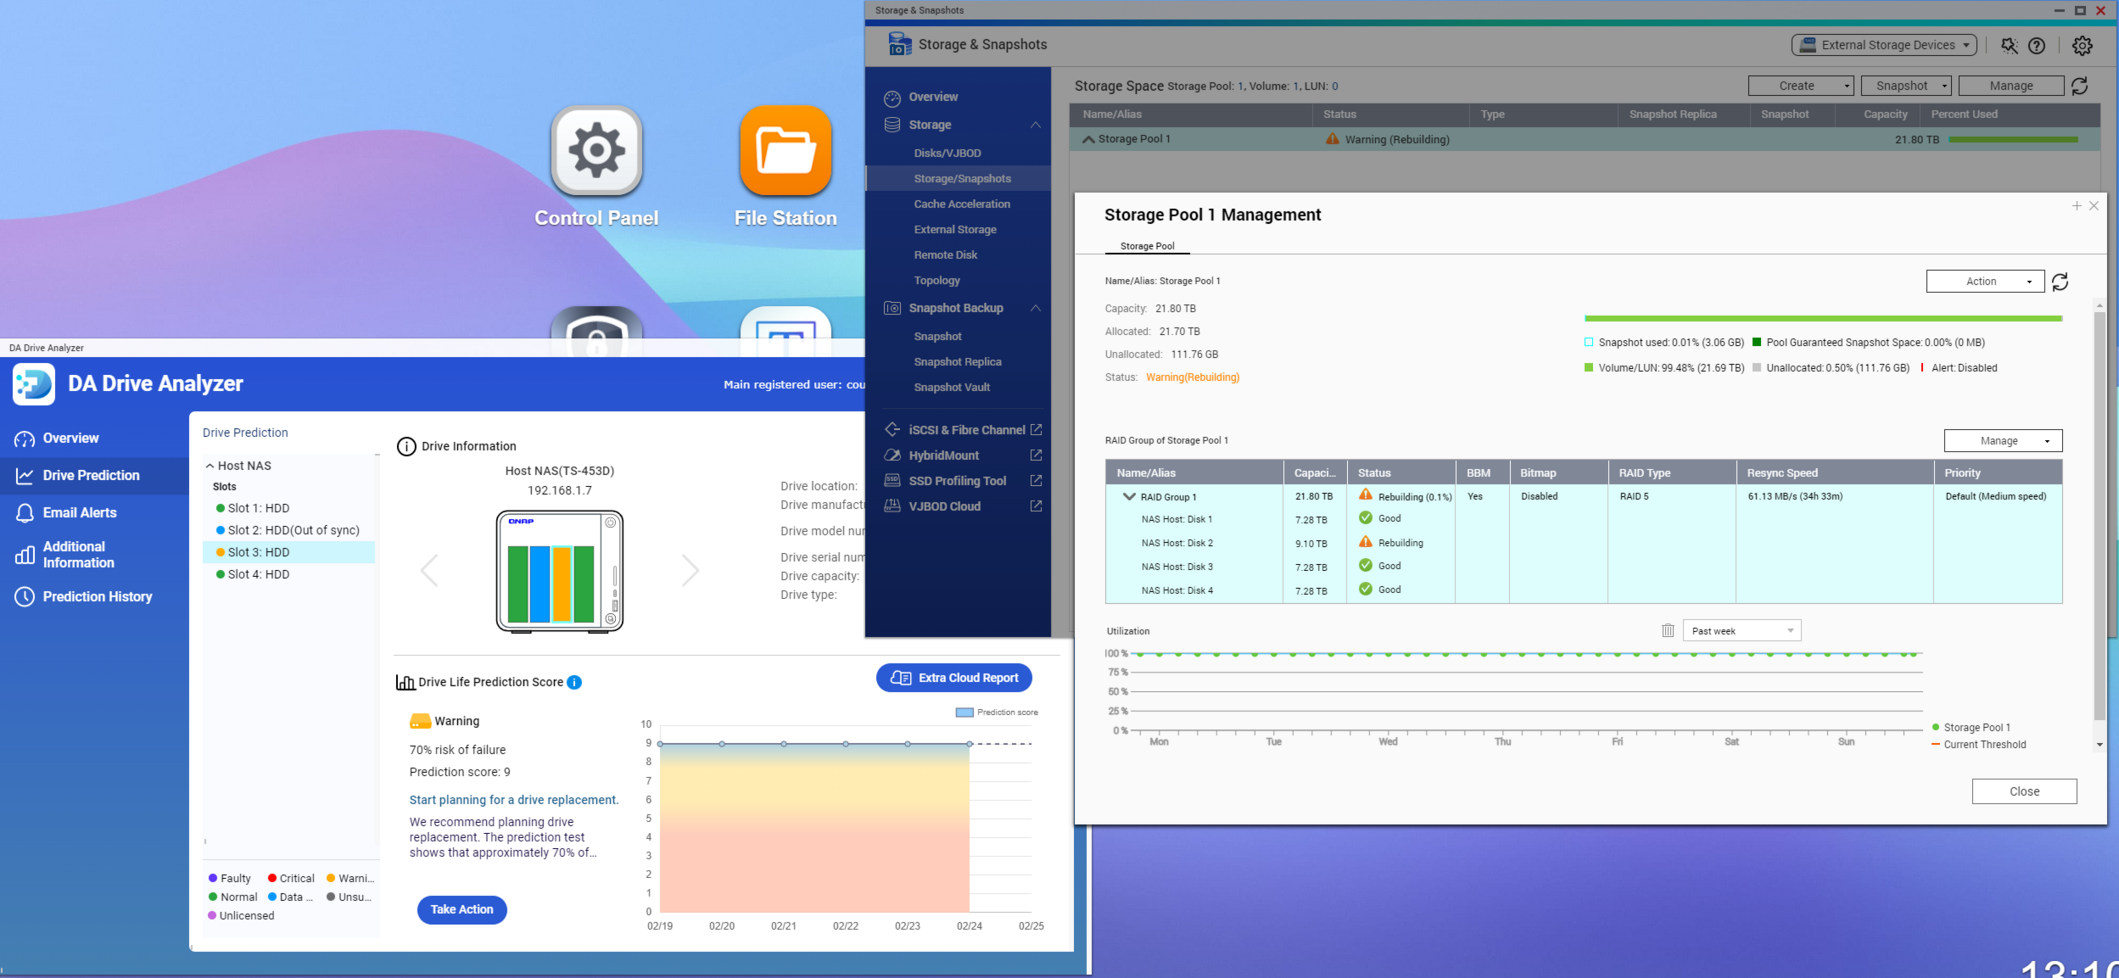The image size is (2119, 978).
Task: Select Prediction History in the sidebar
Action: (x=97, y=597)
